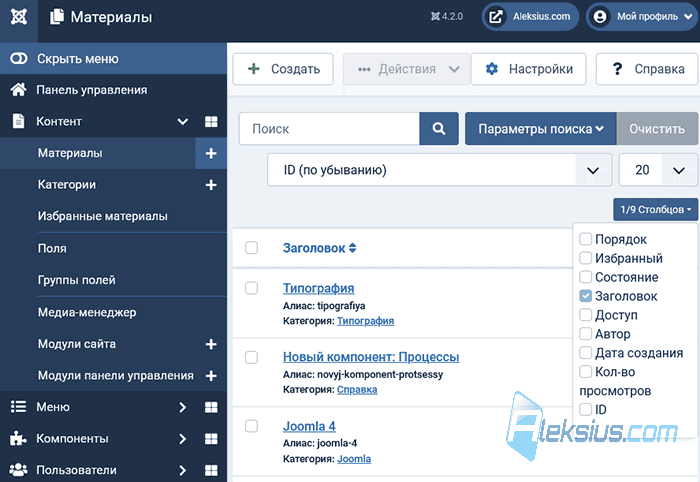This screenshot has height=482, width=700.
Task: Sort by Заголовок sort arrows
Action: tap(353, 248)
